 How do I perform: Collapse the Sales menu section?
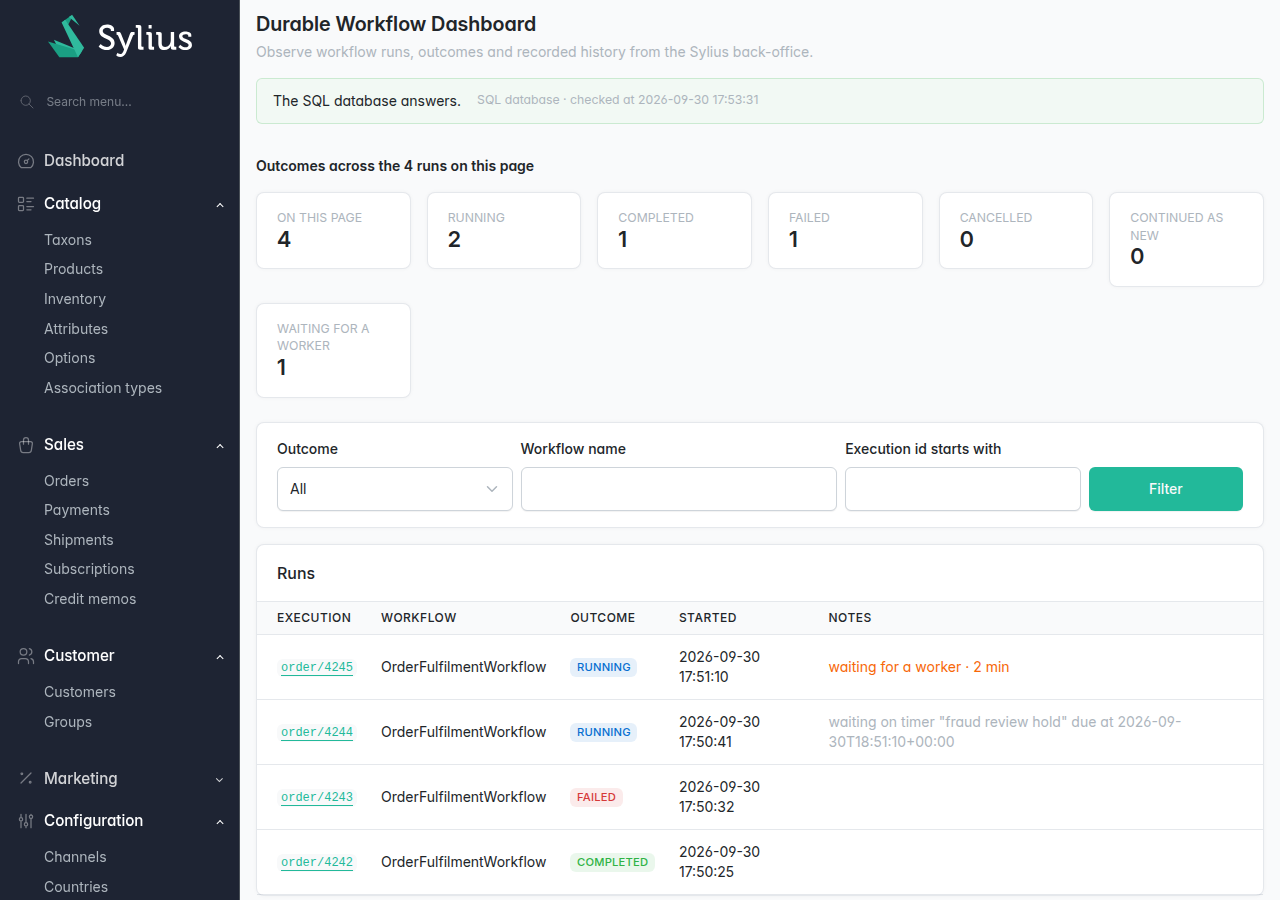220,446
